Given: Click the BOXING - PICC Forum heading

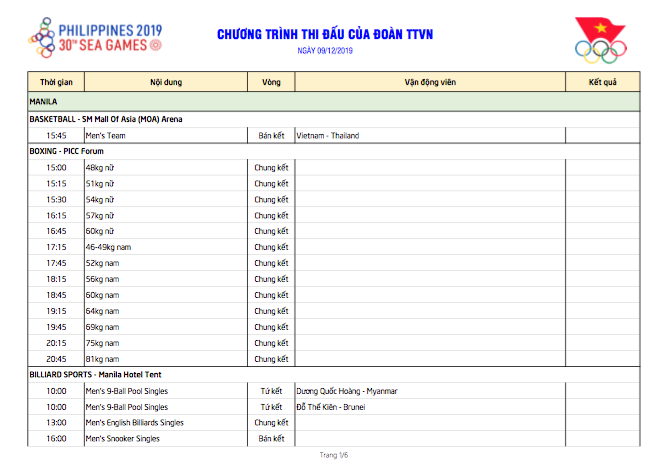Looking at the screenshot, I should click(67, 151).
